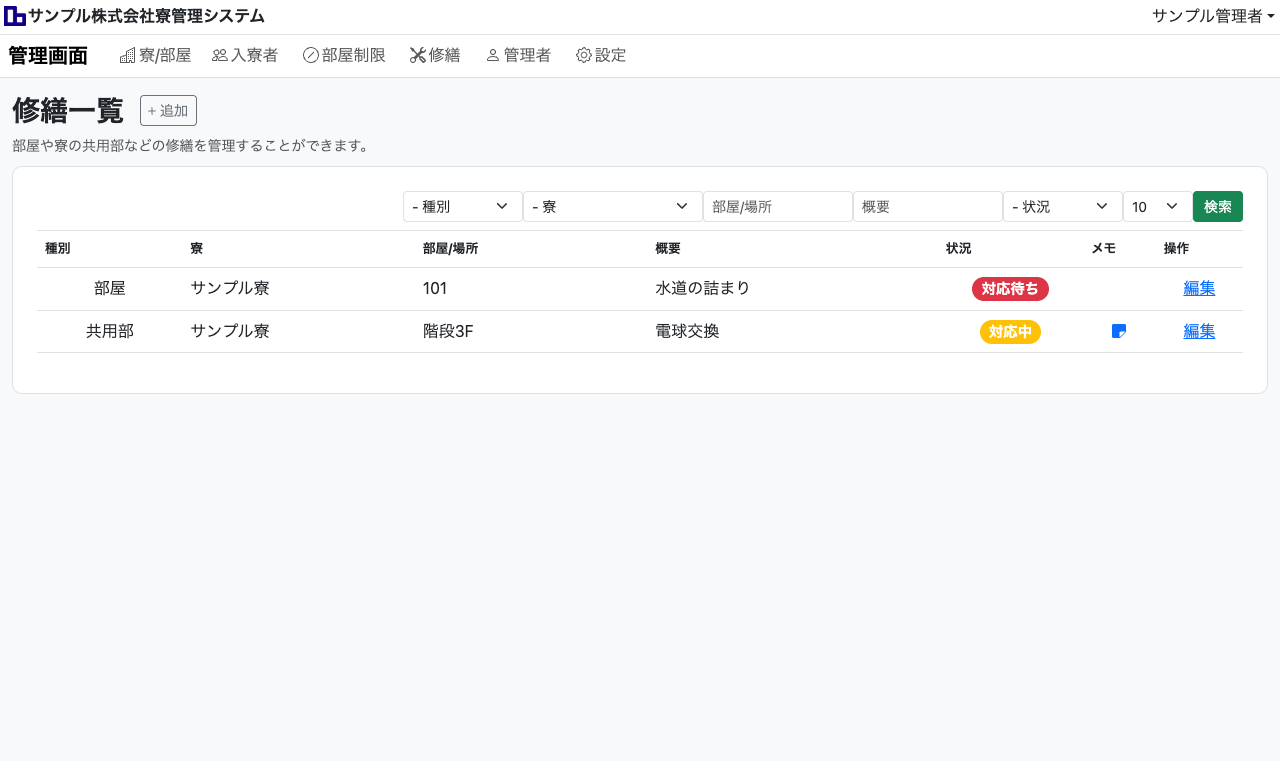
Task: Click the building icon beside 寮/部屋
Action: click(127, 56)
